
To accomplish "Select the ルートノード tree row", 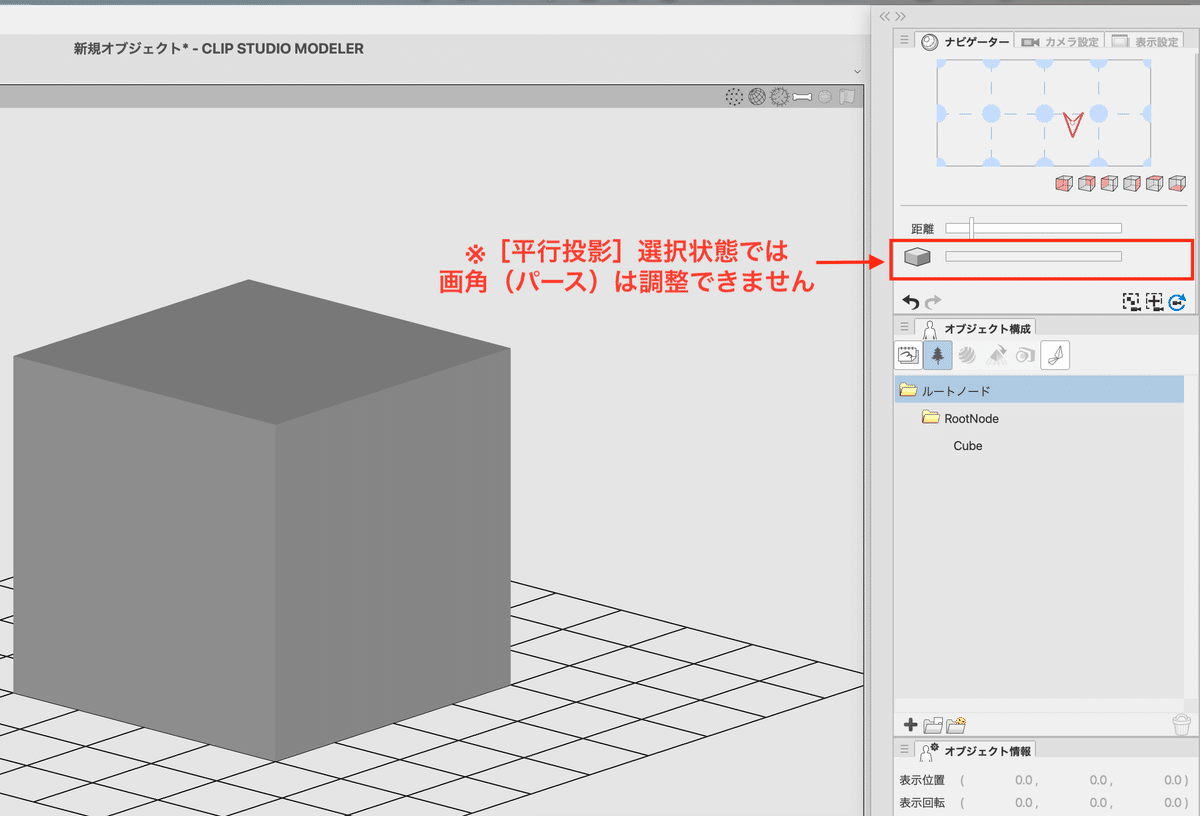I will click(x=1039, y=390).
